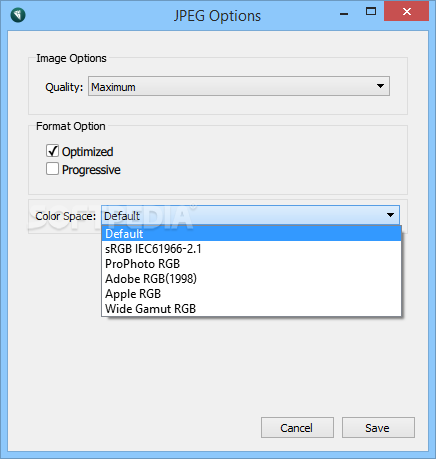Maximize the JPEG Options window
Viewport: 436px width, 459px height.
click(x=371, y=12)
